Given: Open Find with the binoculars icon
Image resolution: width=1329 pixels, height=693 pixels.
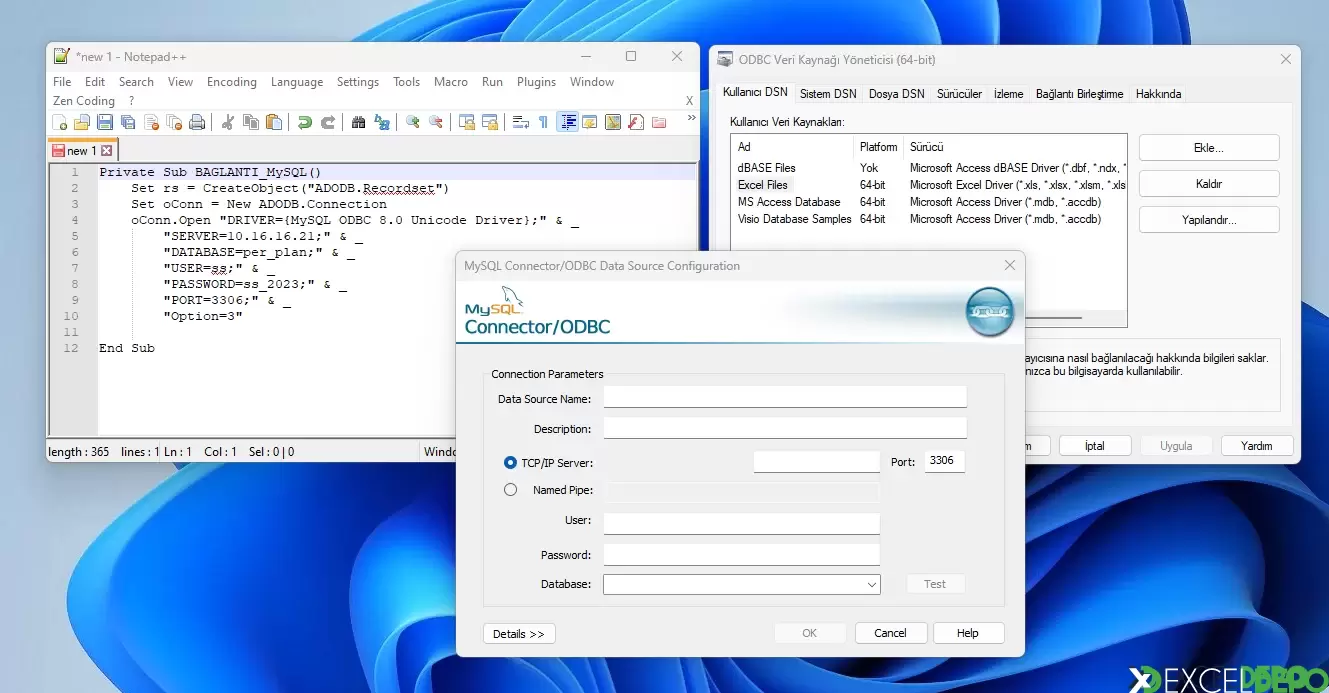Looking at the screenshot, I should 359,123.
